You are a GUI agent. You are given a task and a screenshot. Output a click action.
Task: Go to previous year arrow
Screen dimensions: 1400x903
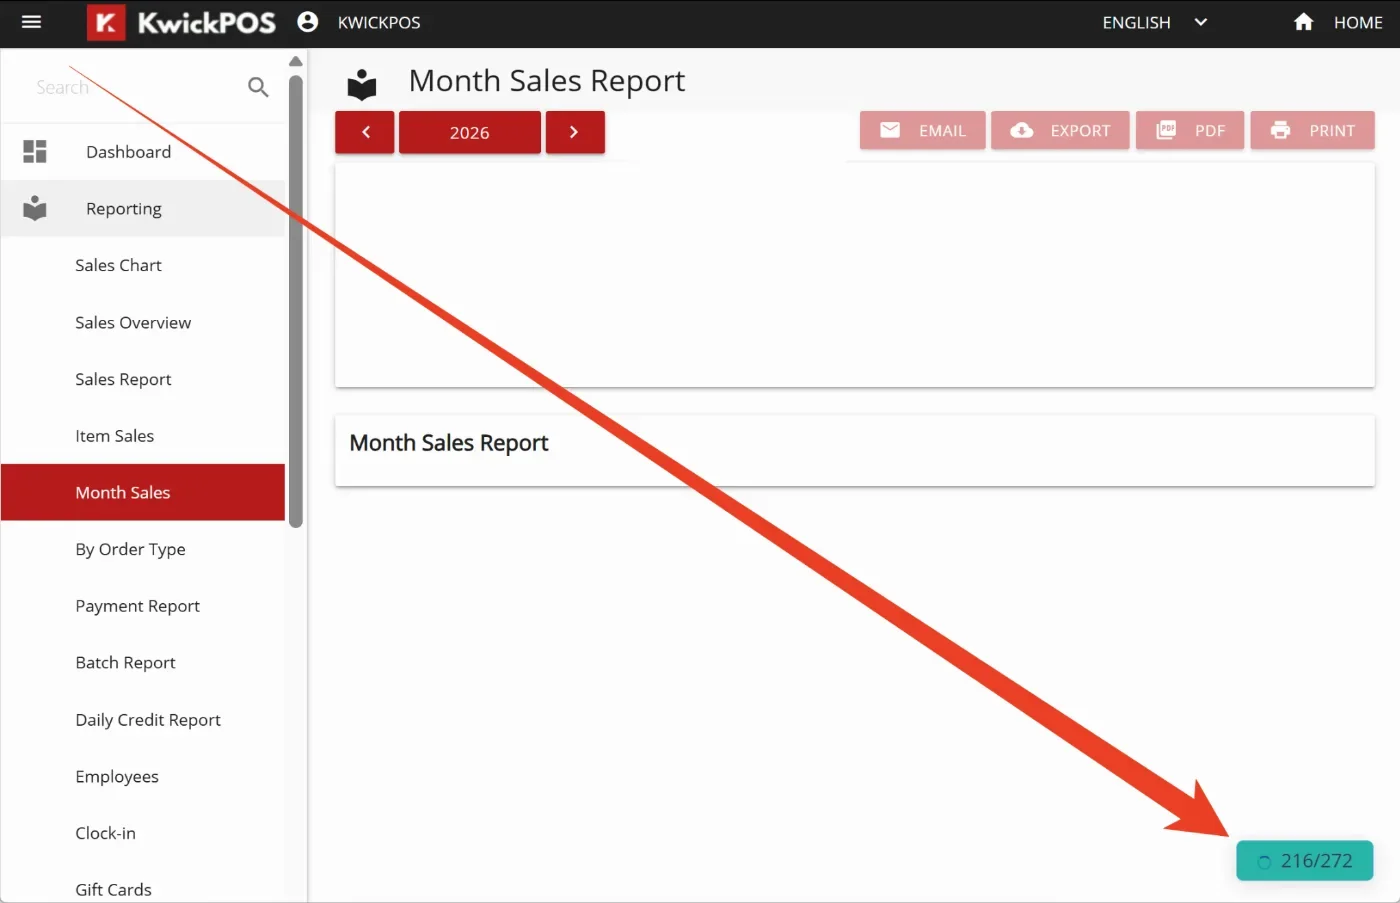(365, 132)
